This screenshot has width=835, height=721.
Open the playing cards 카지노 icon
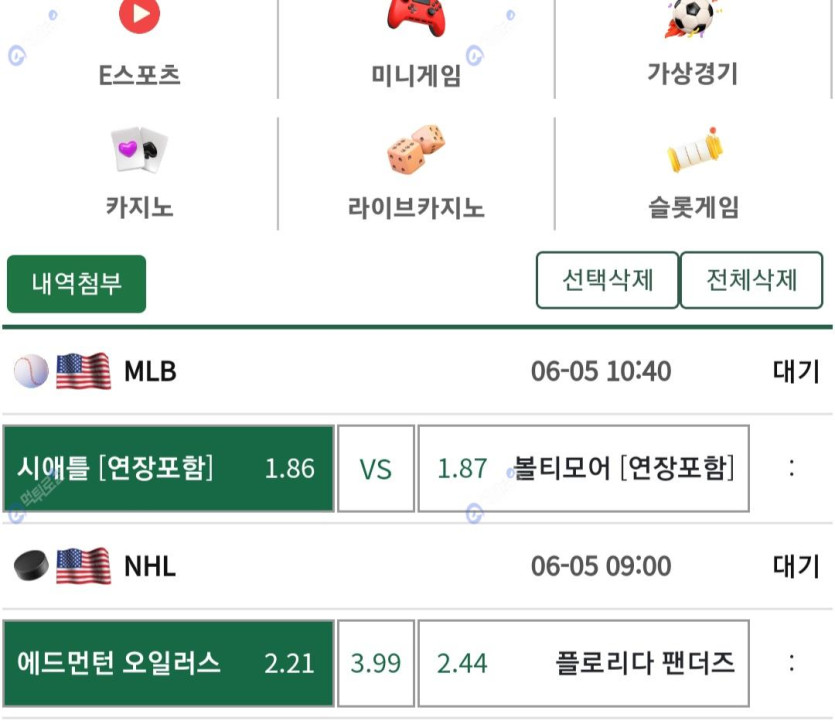coord(140,150)
